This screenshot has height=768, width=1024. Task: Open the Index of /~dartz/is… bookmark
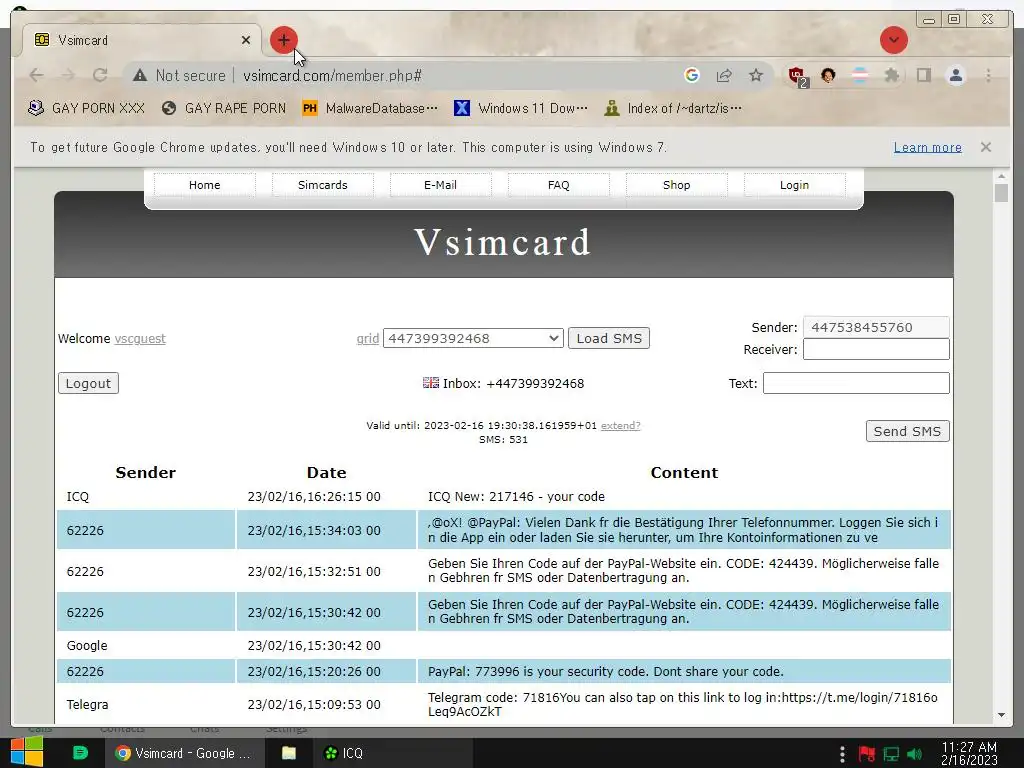click(673, 108)
